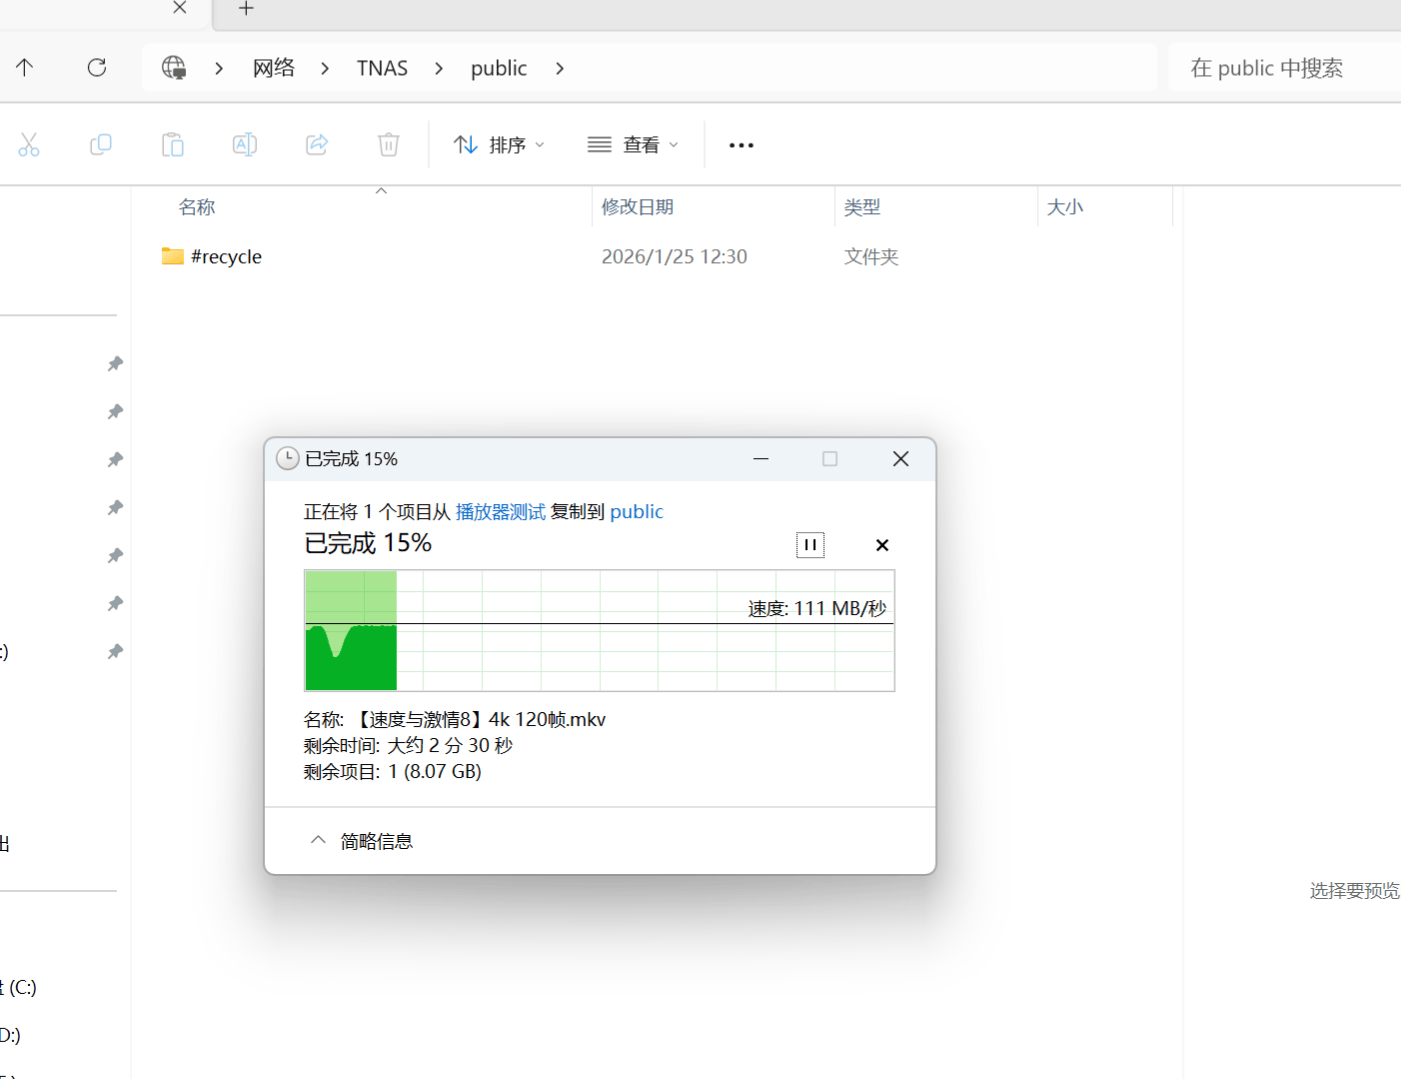Expand the breadcrumb chevron after public
Image resolution: width=1401 pixels, height=1079 pixels.
[x=560, y=68]
